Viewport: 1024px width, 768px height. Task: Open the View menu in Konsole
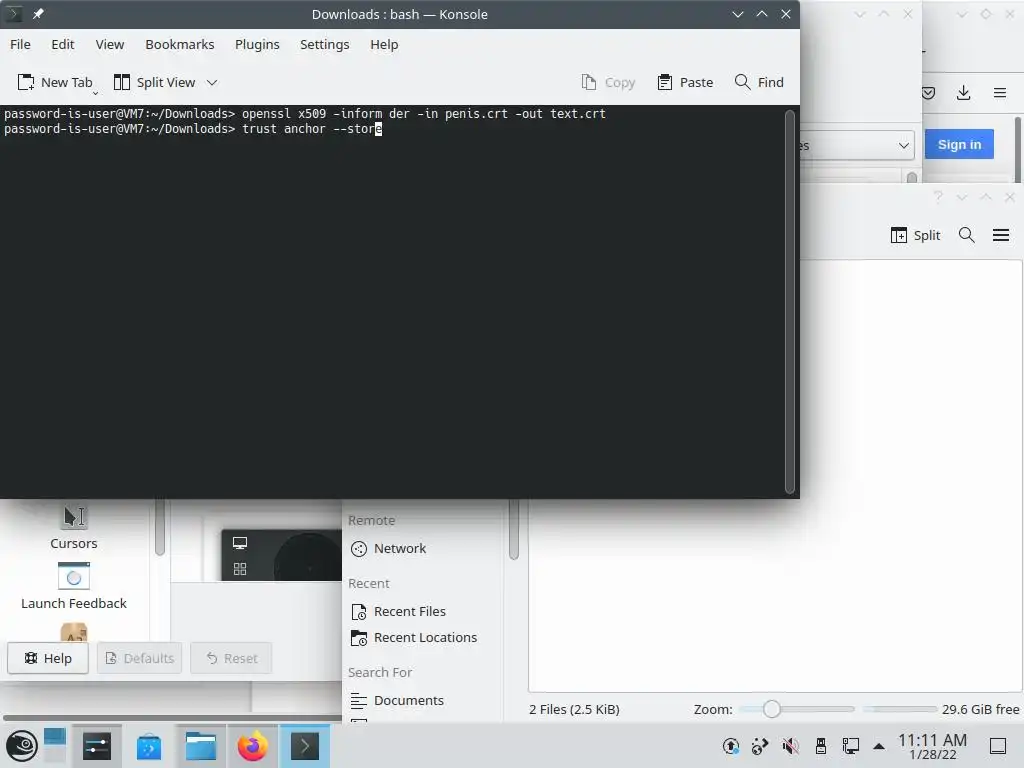(x=110, y=44)
